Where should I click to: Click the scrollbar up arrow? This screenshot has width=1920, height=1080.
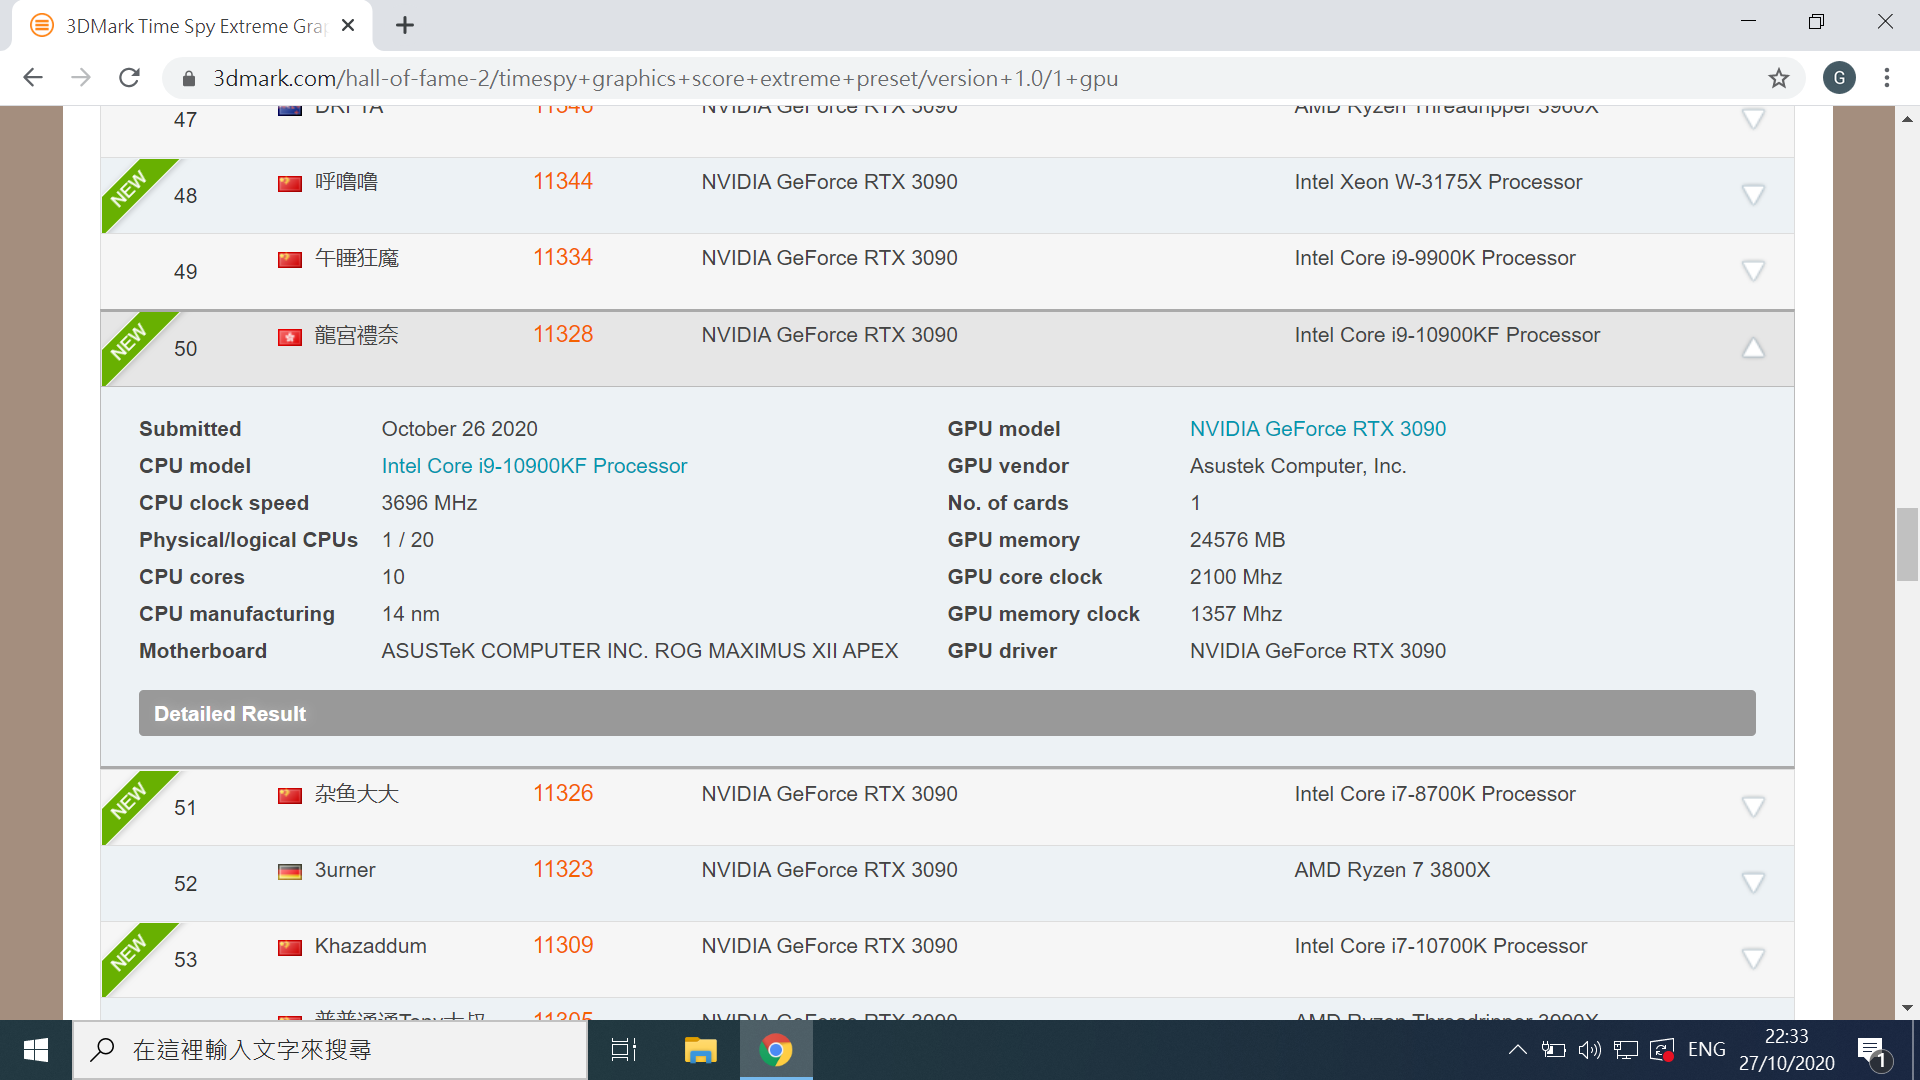[1907, 119]
